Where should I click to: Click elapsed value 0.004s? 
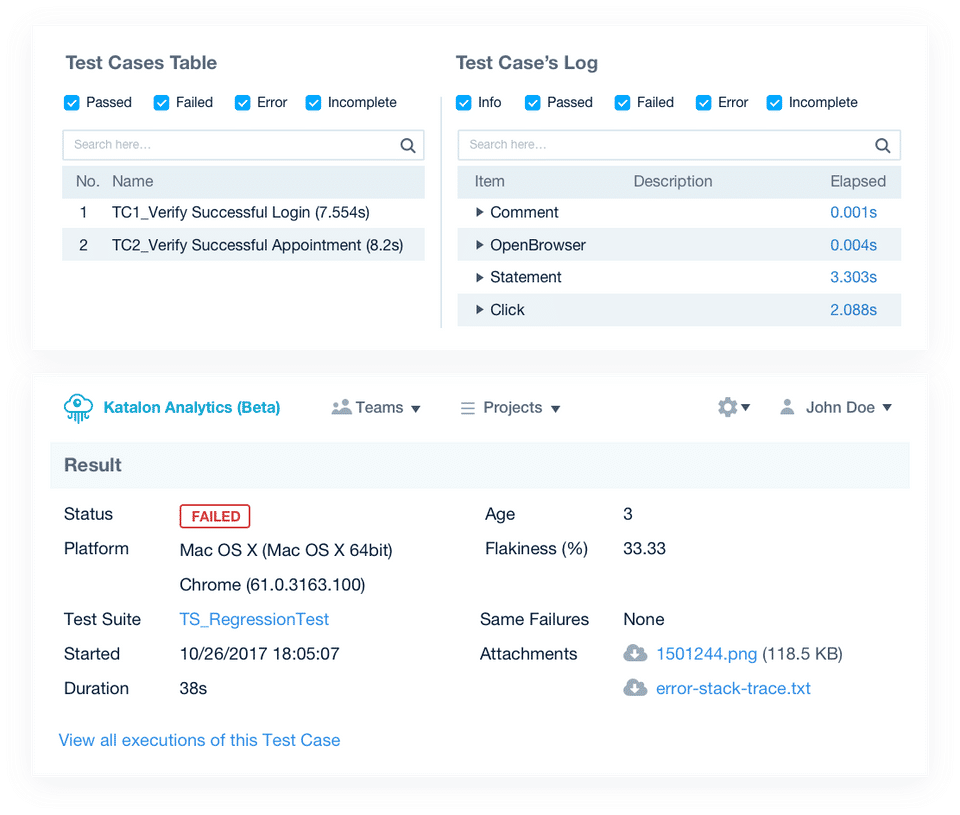853,245
